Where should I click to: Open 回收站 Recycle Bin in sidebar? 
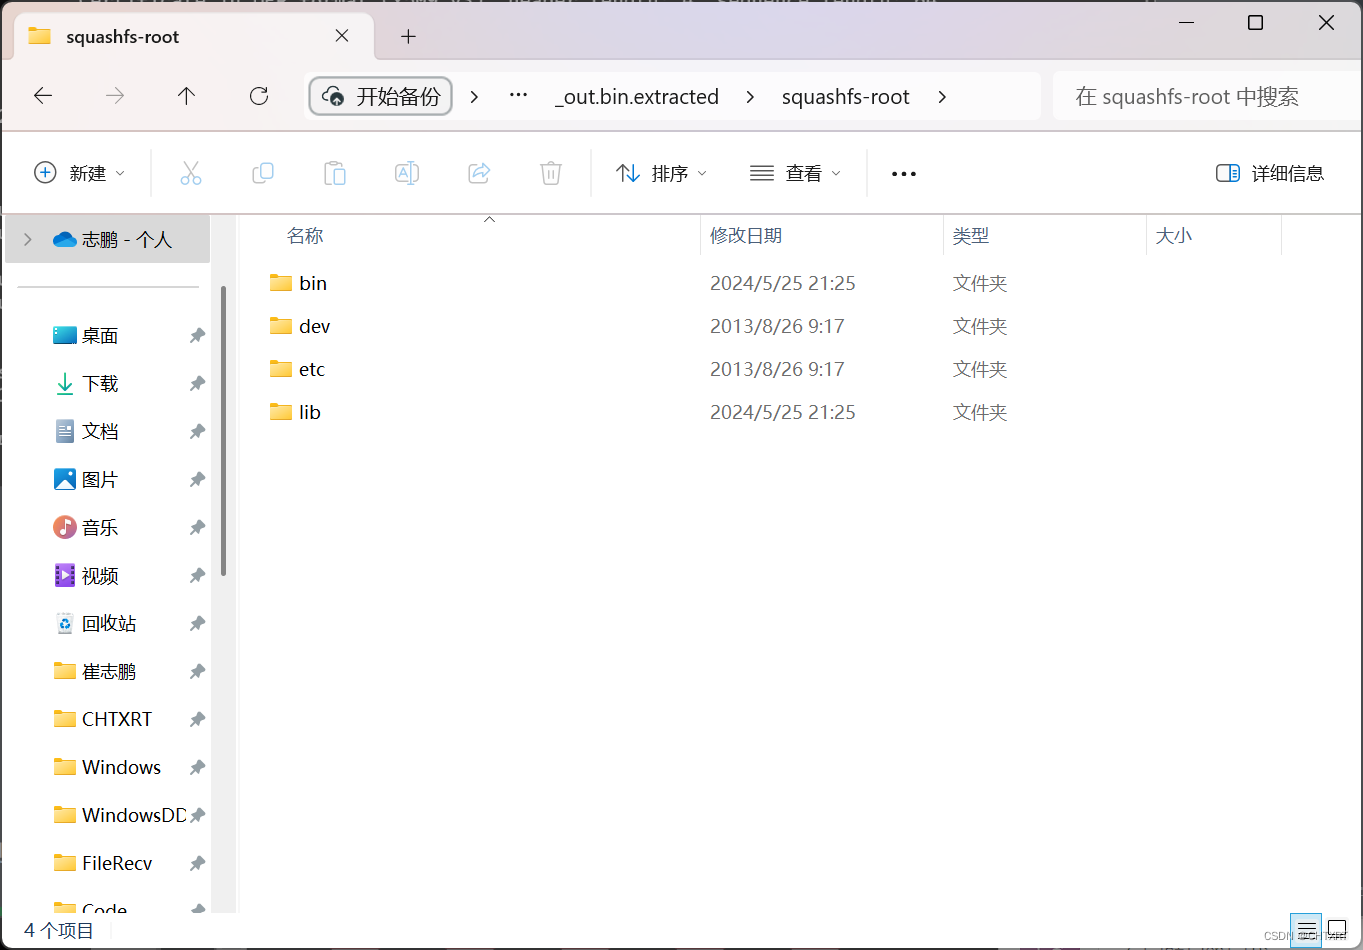point(109,624)
